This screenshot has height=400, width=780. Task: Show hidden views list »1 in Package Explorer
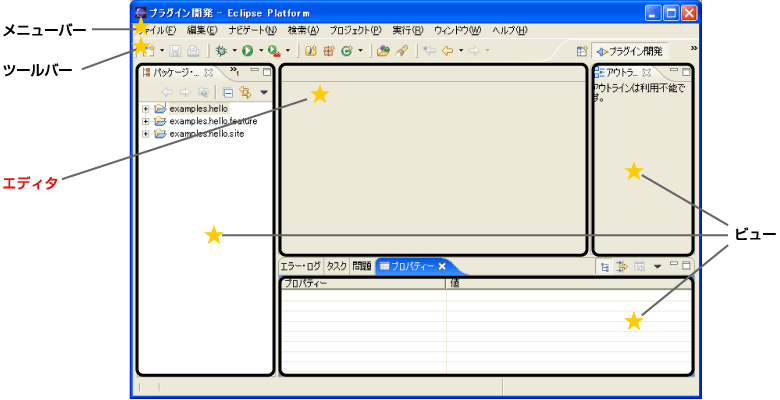pos(235,71)
